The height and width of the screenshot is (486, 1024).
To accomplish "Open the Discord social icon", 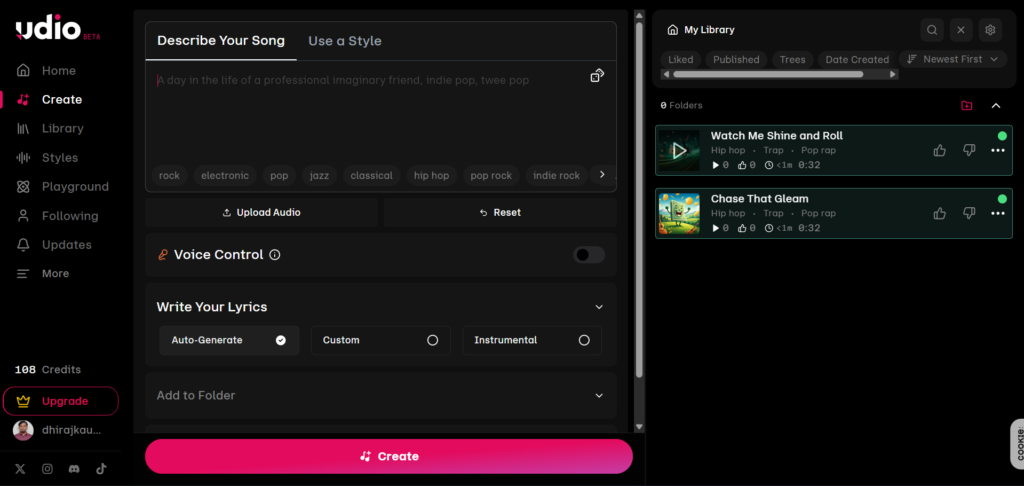I will click(74, 469).
